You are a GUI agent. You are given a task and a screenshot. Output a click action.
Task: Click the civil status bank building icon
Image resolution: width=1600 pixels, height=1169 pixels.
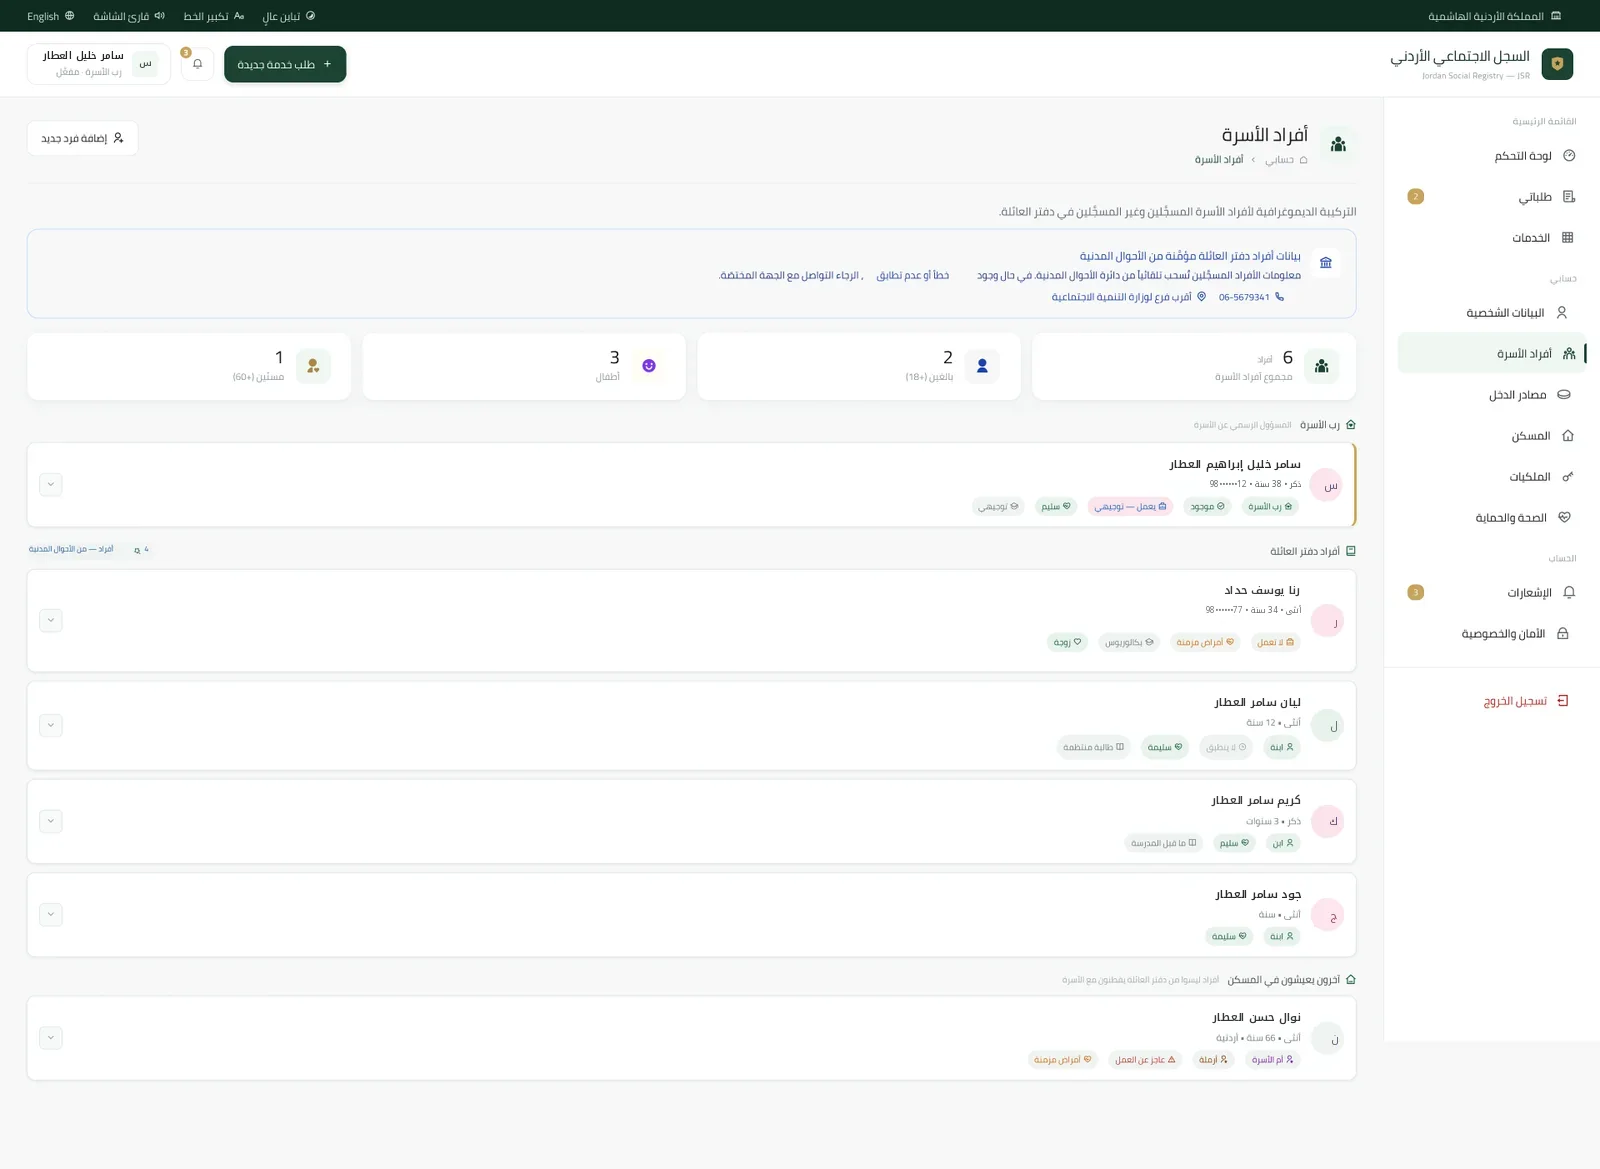pyautogui.click(x=1326, y=263)
